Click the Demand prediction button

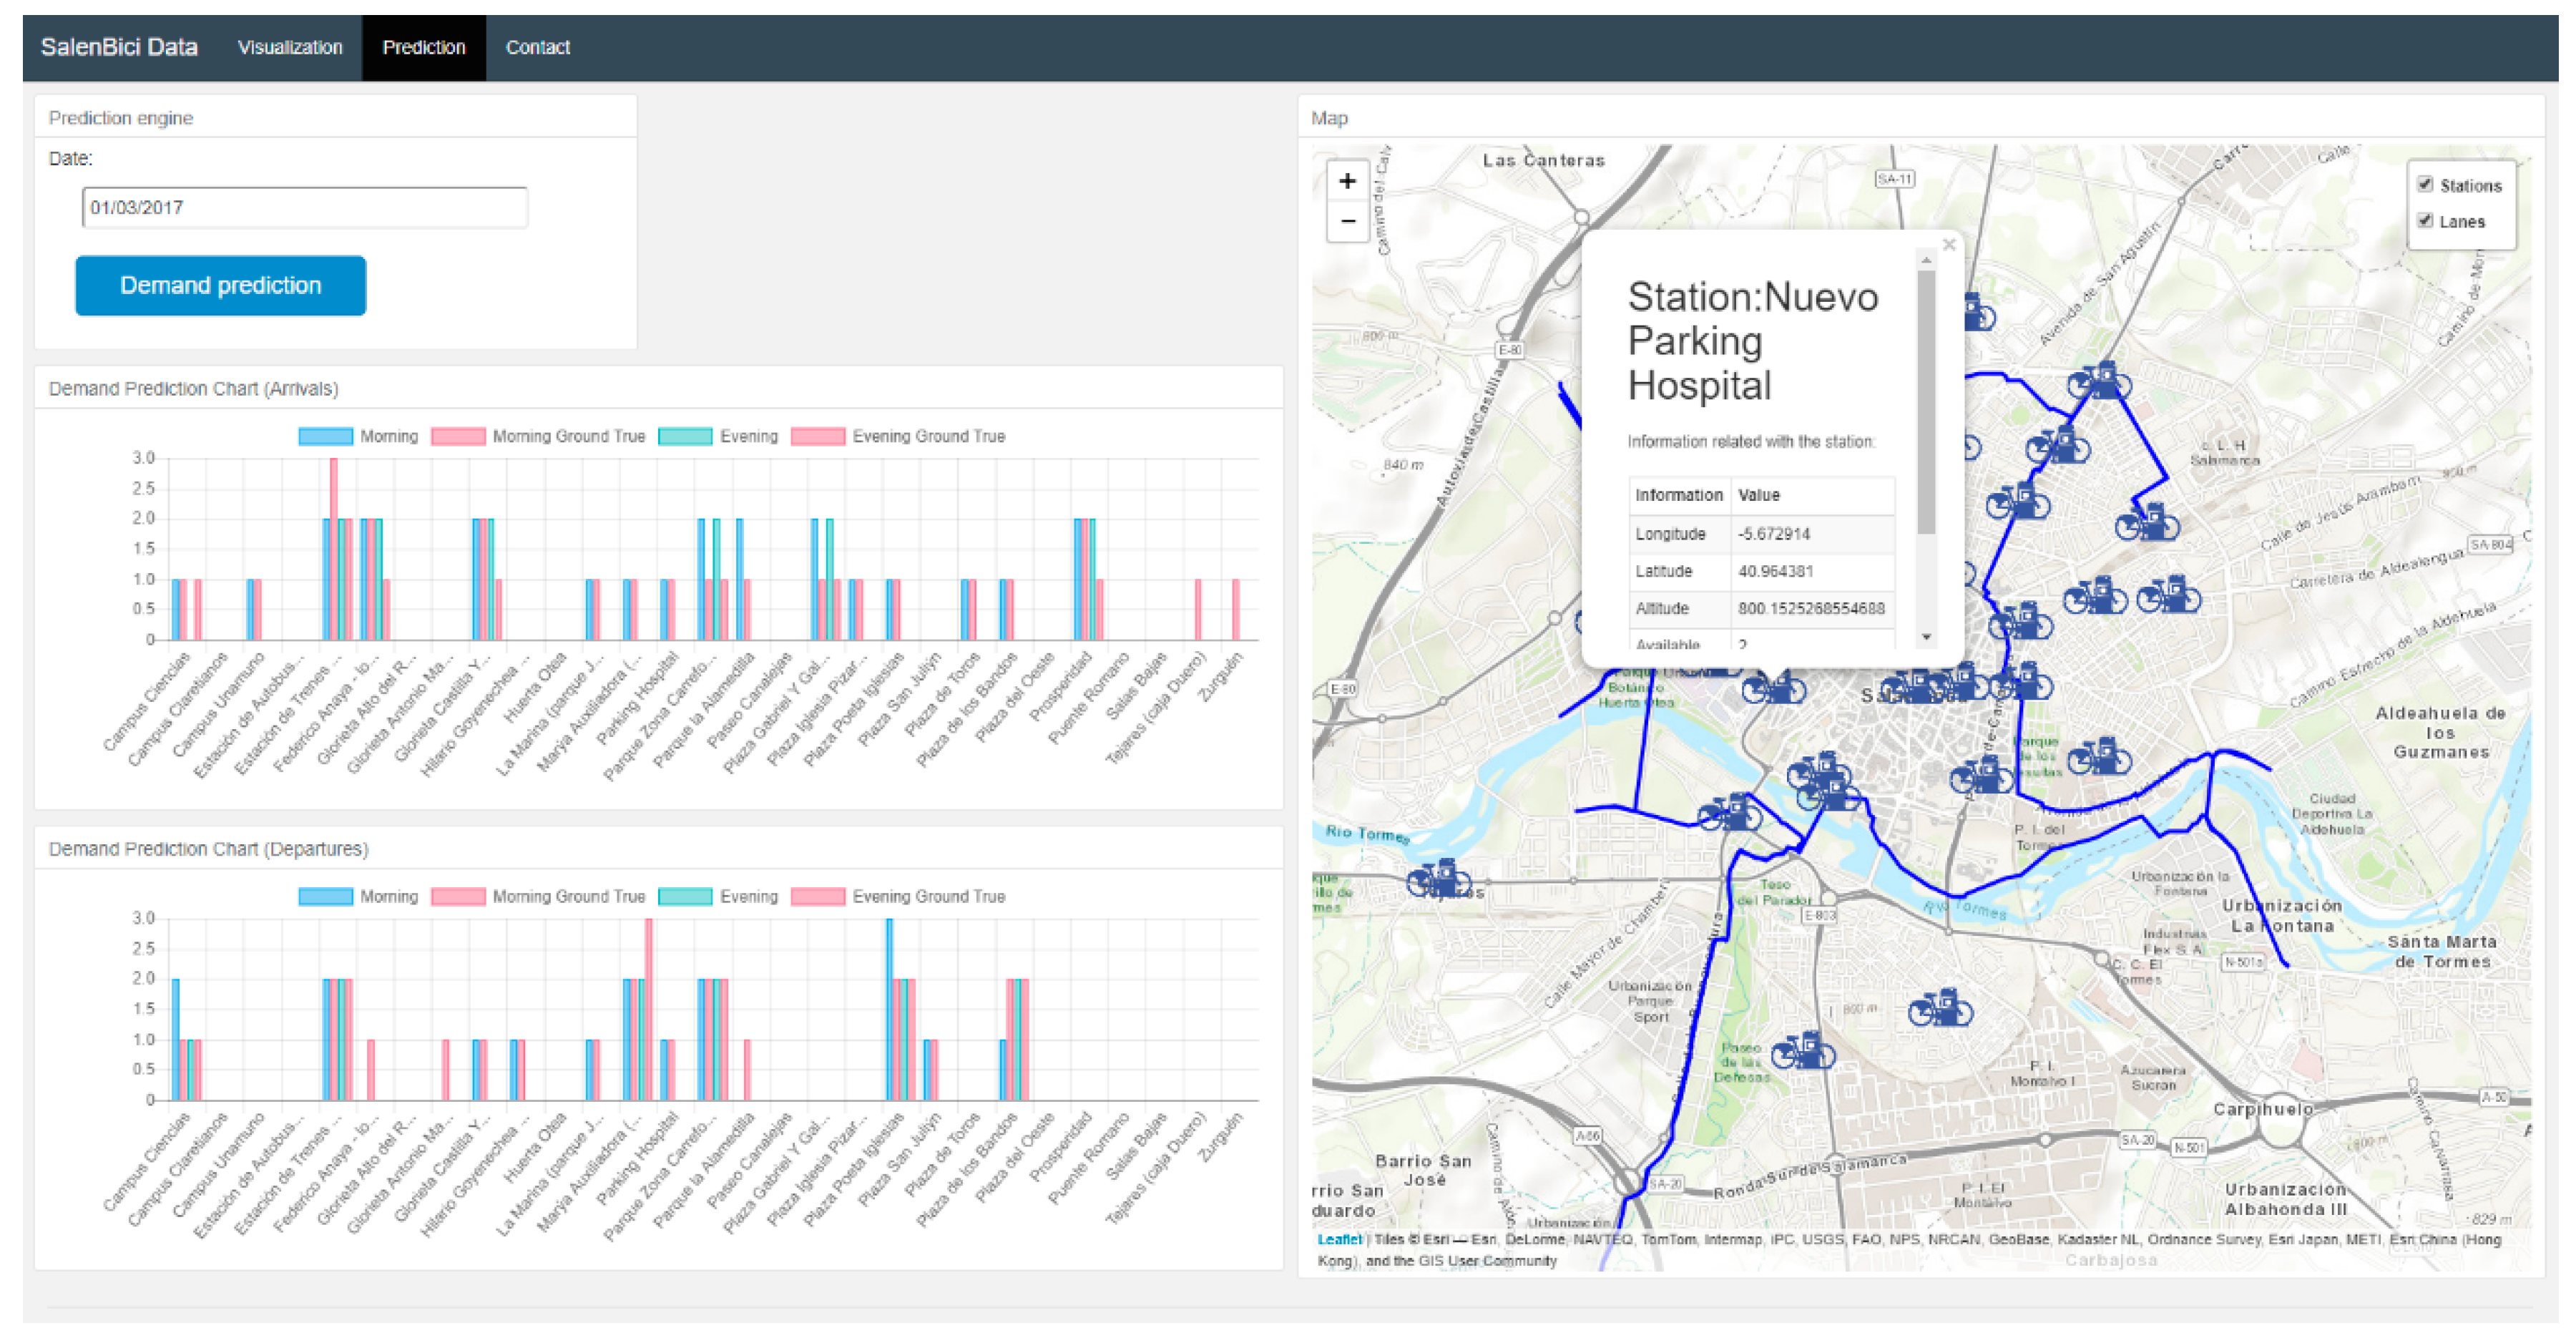[x=220, y=286]
